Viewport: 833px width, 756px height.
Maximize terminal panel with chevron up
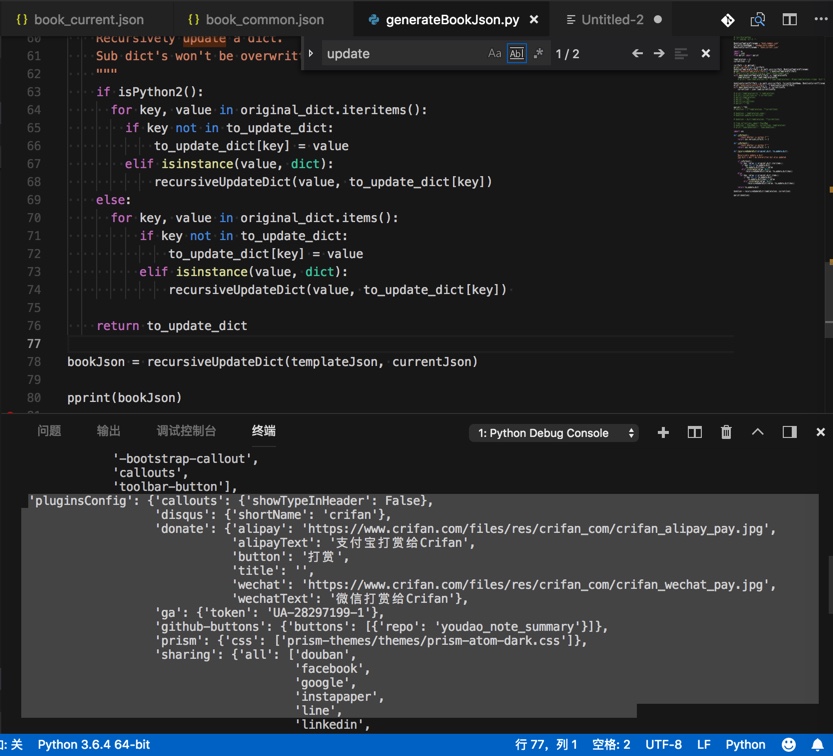[x=758, y=432]
